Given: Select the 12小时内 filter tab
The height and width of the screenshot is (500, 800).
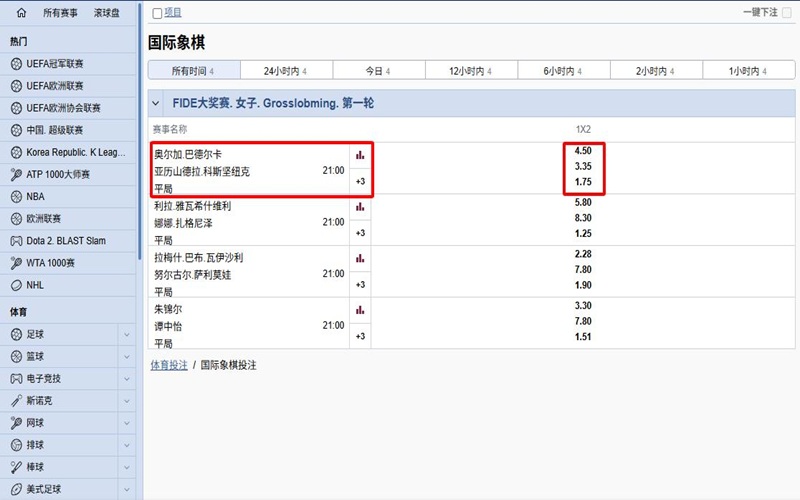Looking at the screenshot, I should pyautogui.click(x=471, y=70).
